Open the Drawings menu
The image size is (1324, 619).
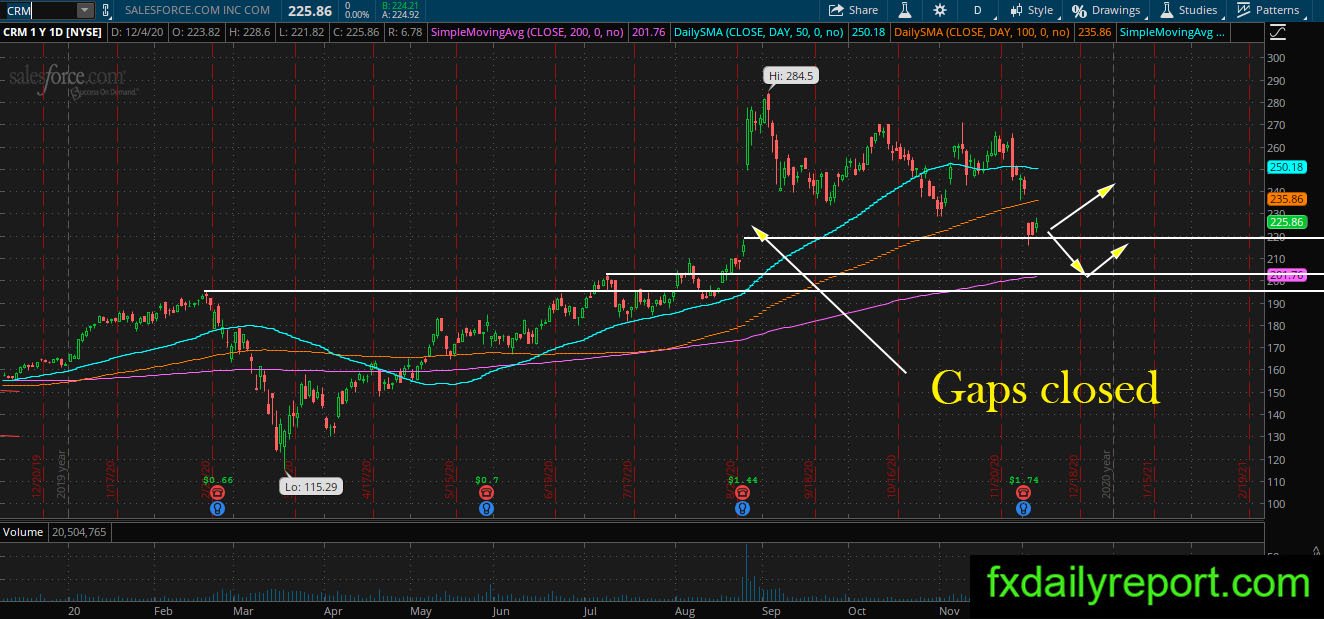pyautogui.click(x=1106, y=10)
